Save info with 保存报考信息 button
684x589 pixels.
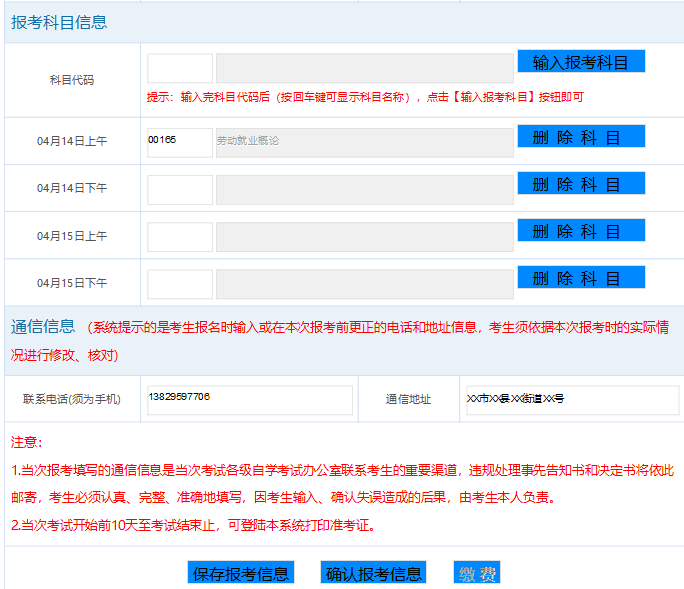pos(241,572)
